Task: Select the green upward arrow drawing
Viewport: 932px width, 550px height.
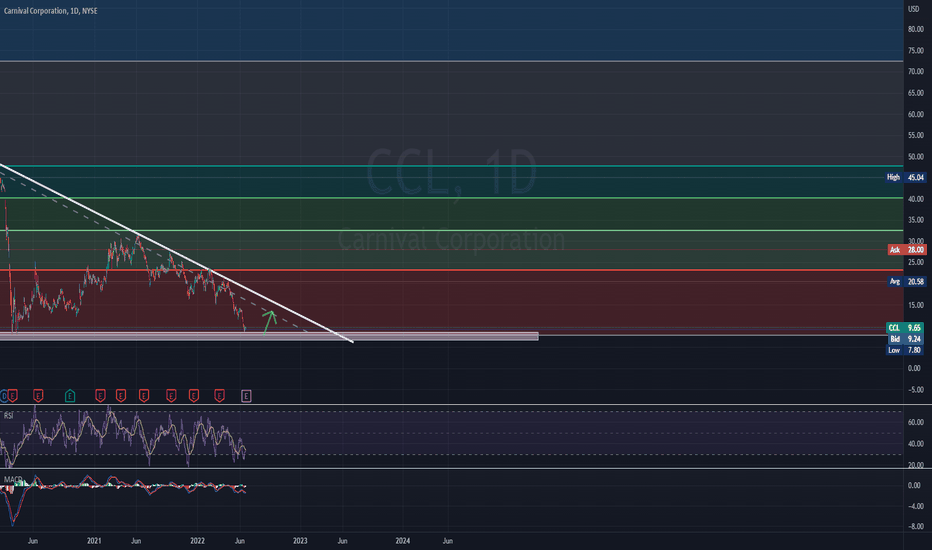Action: pyautogui.click(x=270, y=321)
